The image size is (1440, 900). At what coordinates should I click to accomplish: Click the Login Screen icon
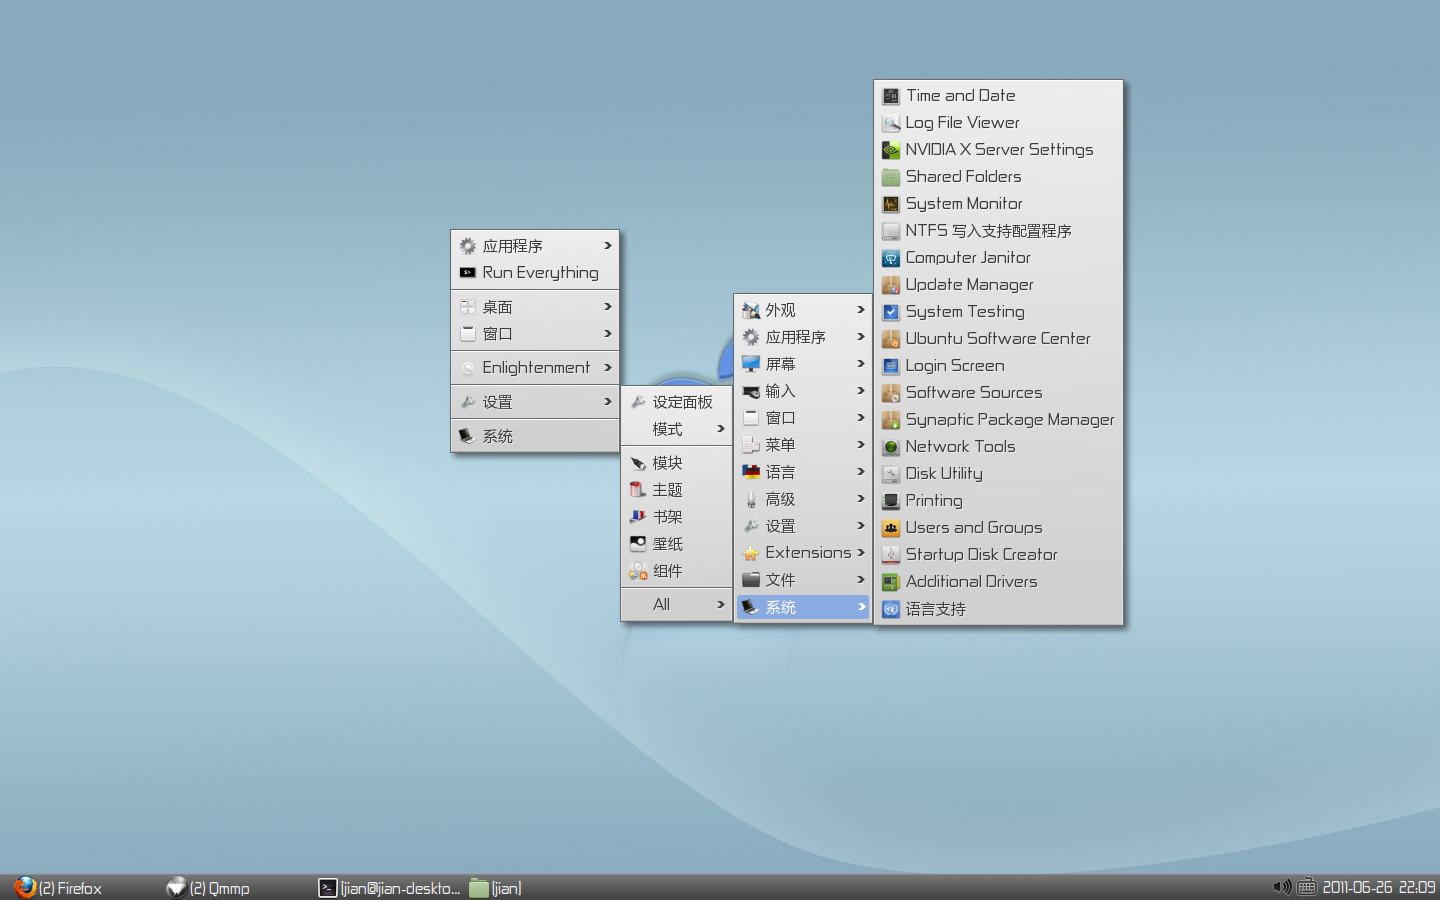tap(891, 366)
